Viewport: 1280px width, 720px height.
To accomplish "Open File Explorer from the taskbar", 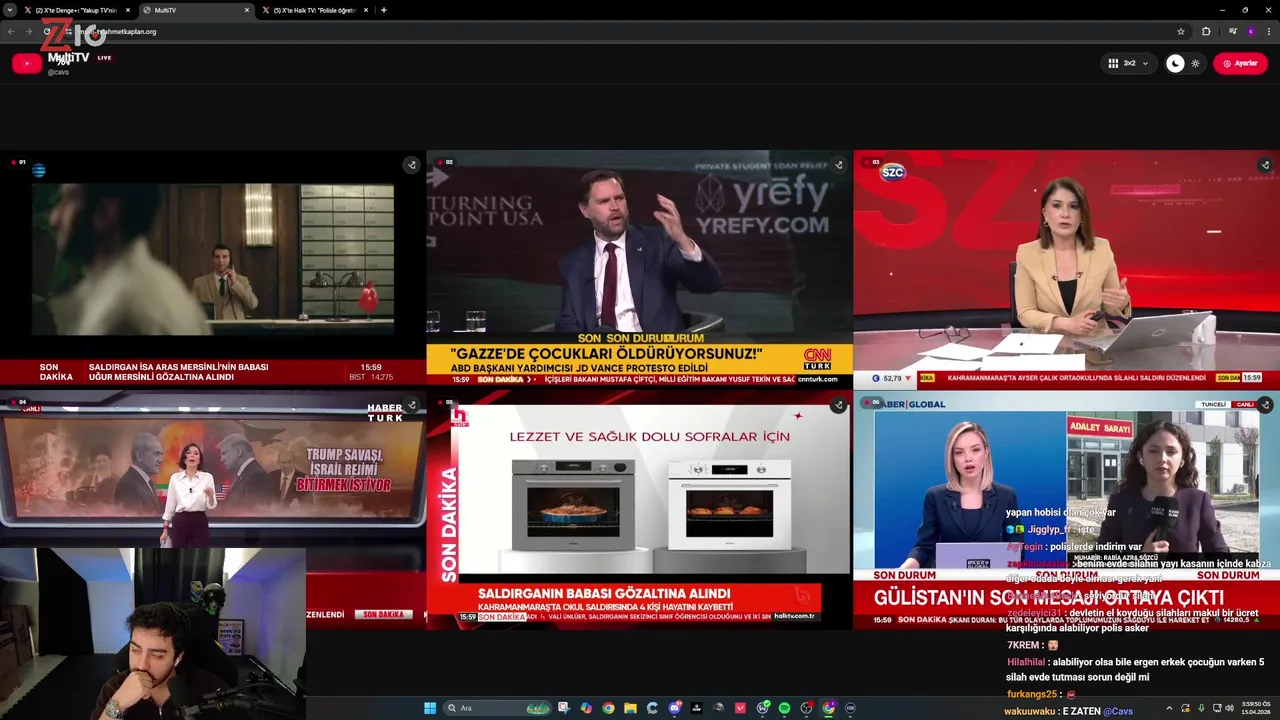I will point(630,708).
